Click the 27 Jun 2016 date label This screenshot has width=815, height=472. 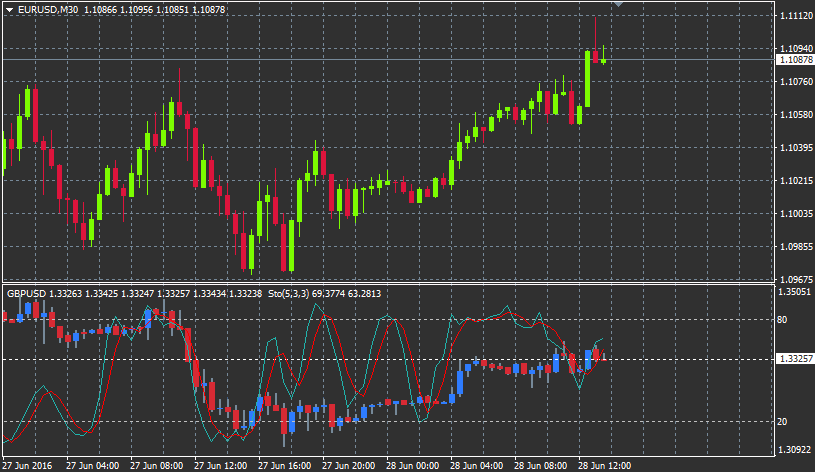tap(28, 465)
